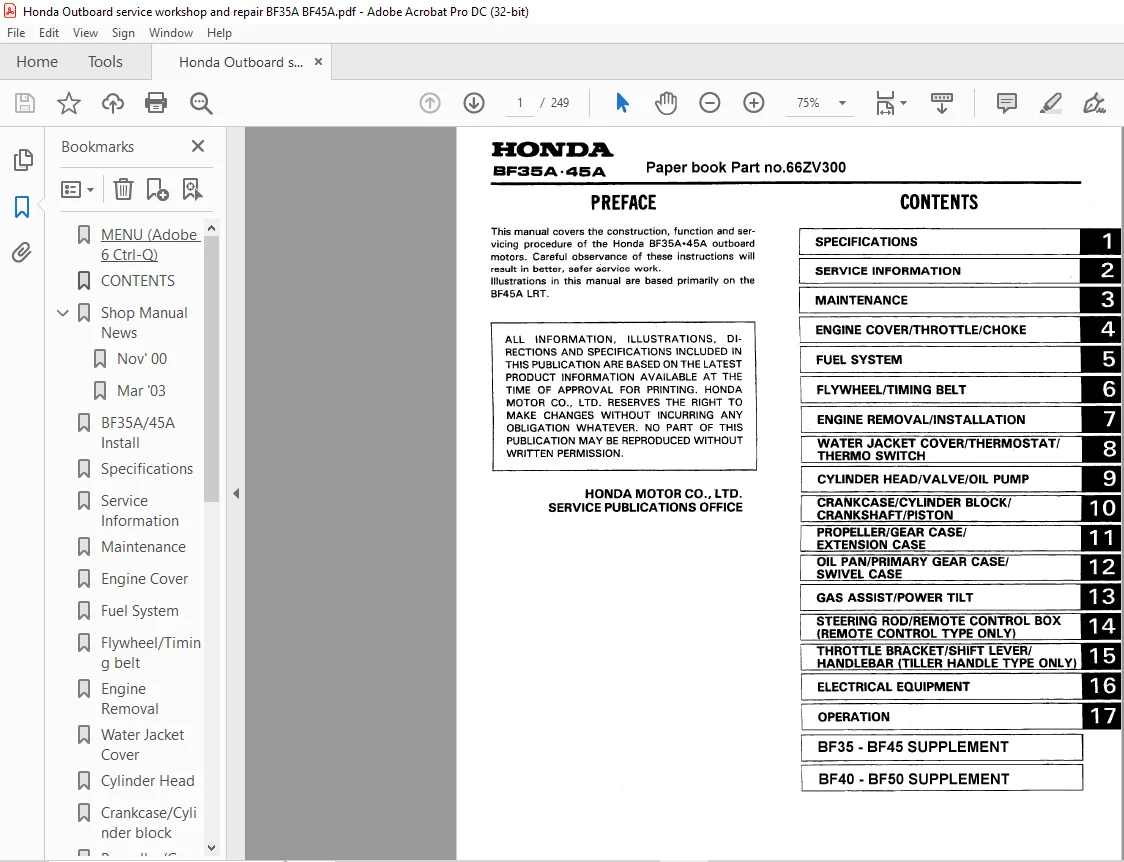Open BF40 - BF50 SUPPLEMENT link
Viewport: 1124px width, 862px height.
941,778
